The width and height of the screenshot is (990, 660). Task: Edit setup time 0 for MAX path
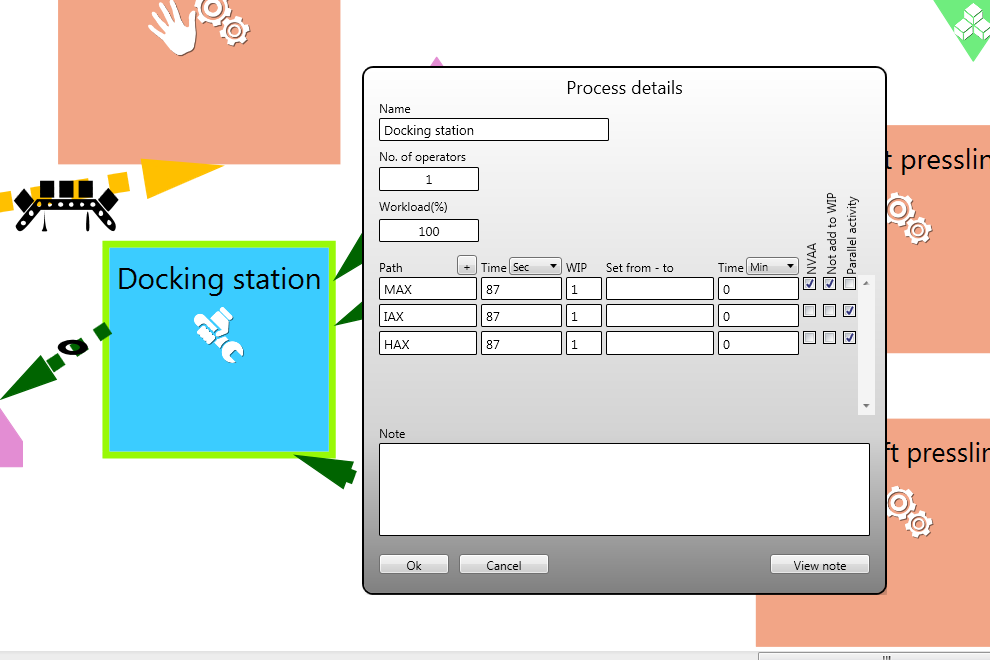[758, 289]
